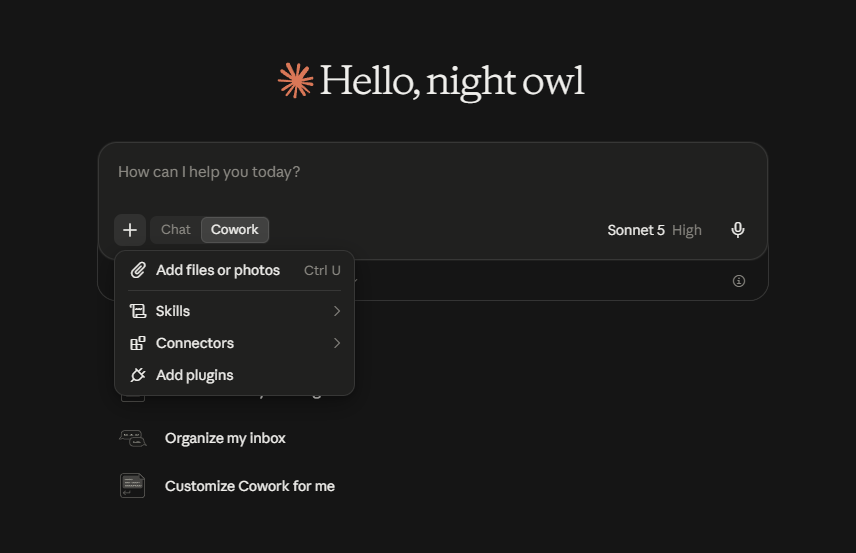Image resolution: width=856 pixels, height=553 pixels.
Task: Click the Skills scroll icon
Action: (138, 311)
